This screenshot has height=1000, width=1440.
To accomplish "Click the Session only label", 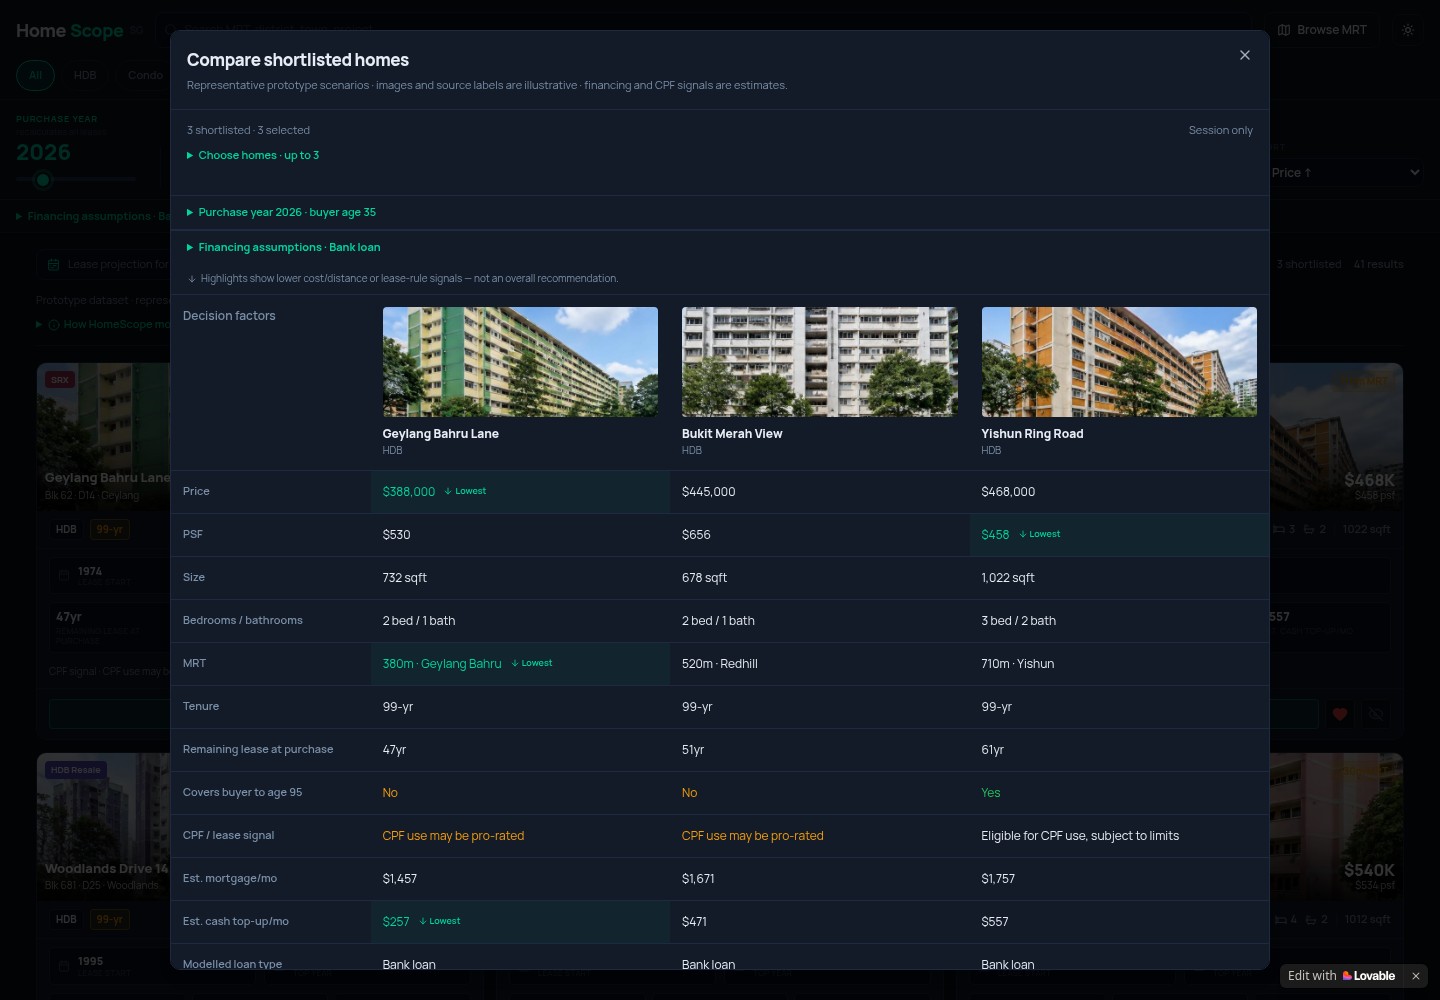I will click(x=1220, y=130).
